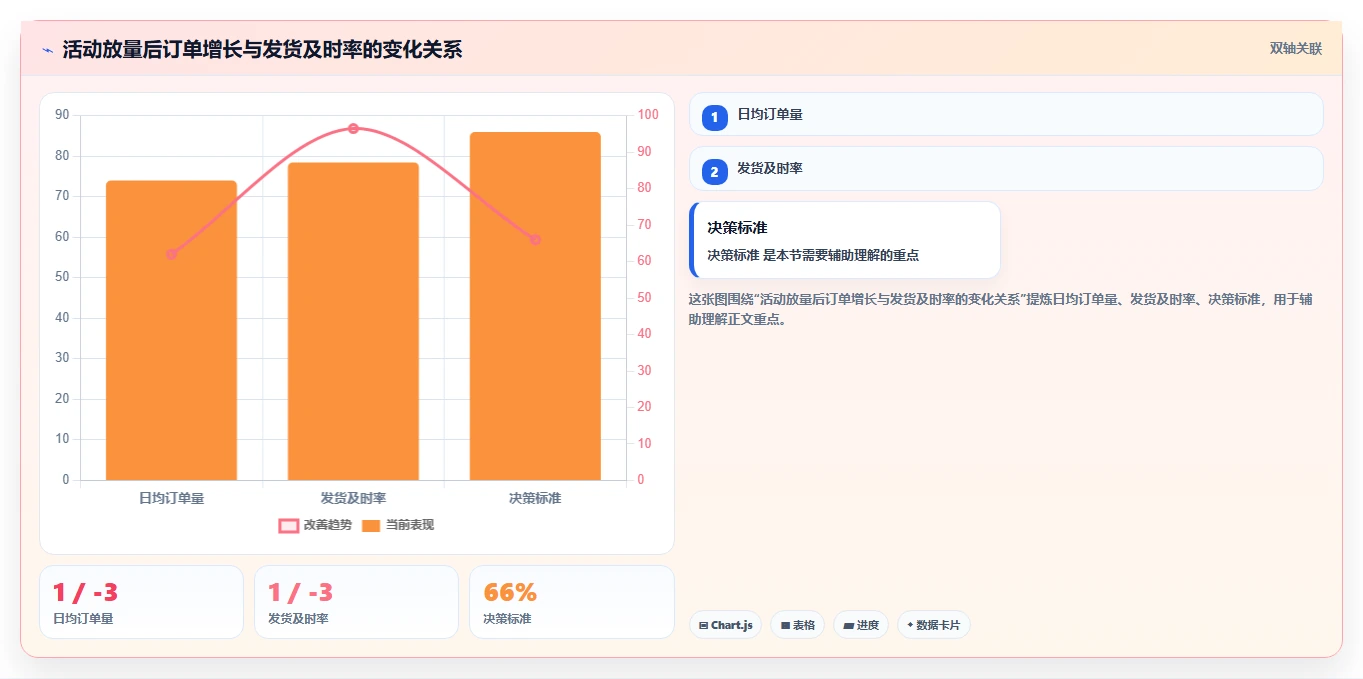Click the blue number 2 badge
1363x679 pixels.
coord(714,172)
